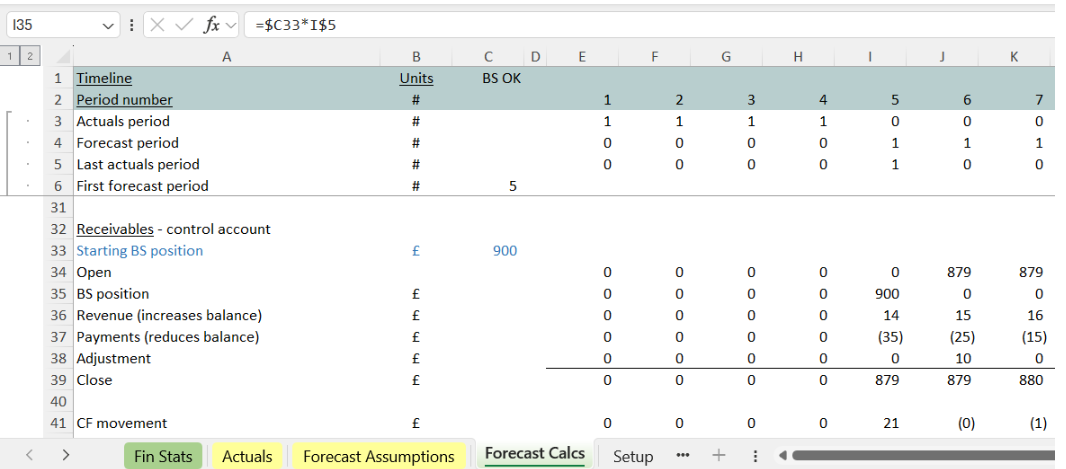Select column header I
This screenshot has width=1066, height=469.
pos(869,57)
